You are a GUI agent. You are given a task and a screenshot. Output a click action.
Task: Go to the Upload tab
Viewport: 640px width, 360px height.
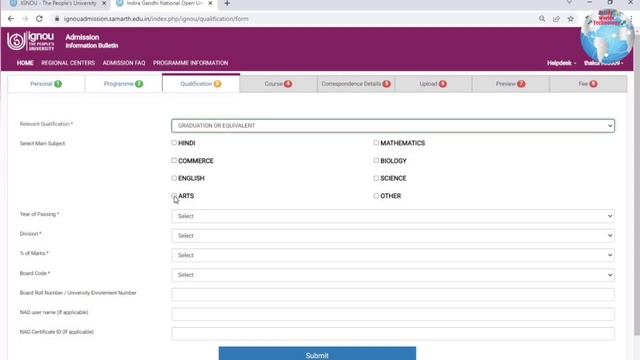(433, 84)
